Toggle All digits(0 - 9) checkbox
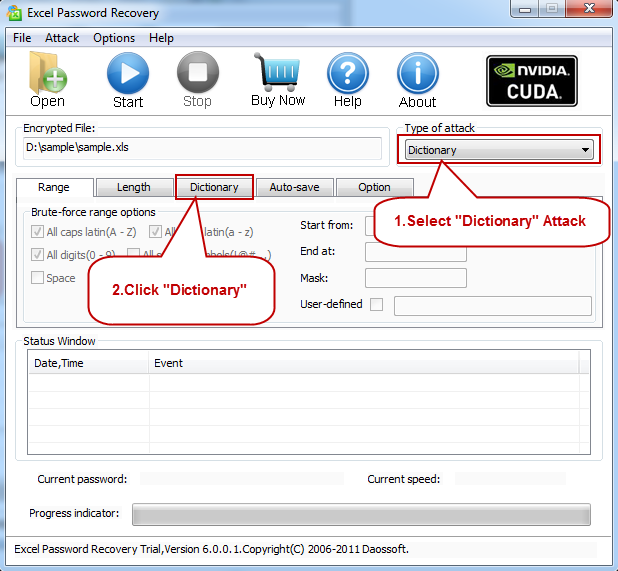 click(37, 255)
